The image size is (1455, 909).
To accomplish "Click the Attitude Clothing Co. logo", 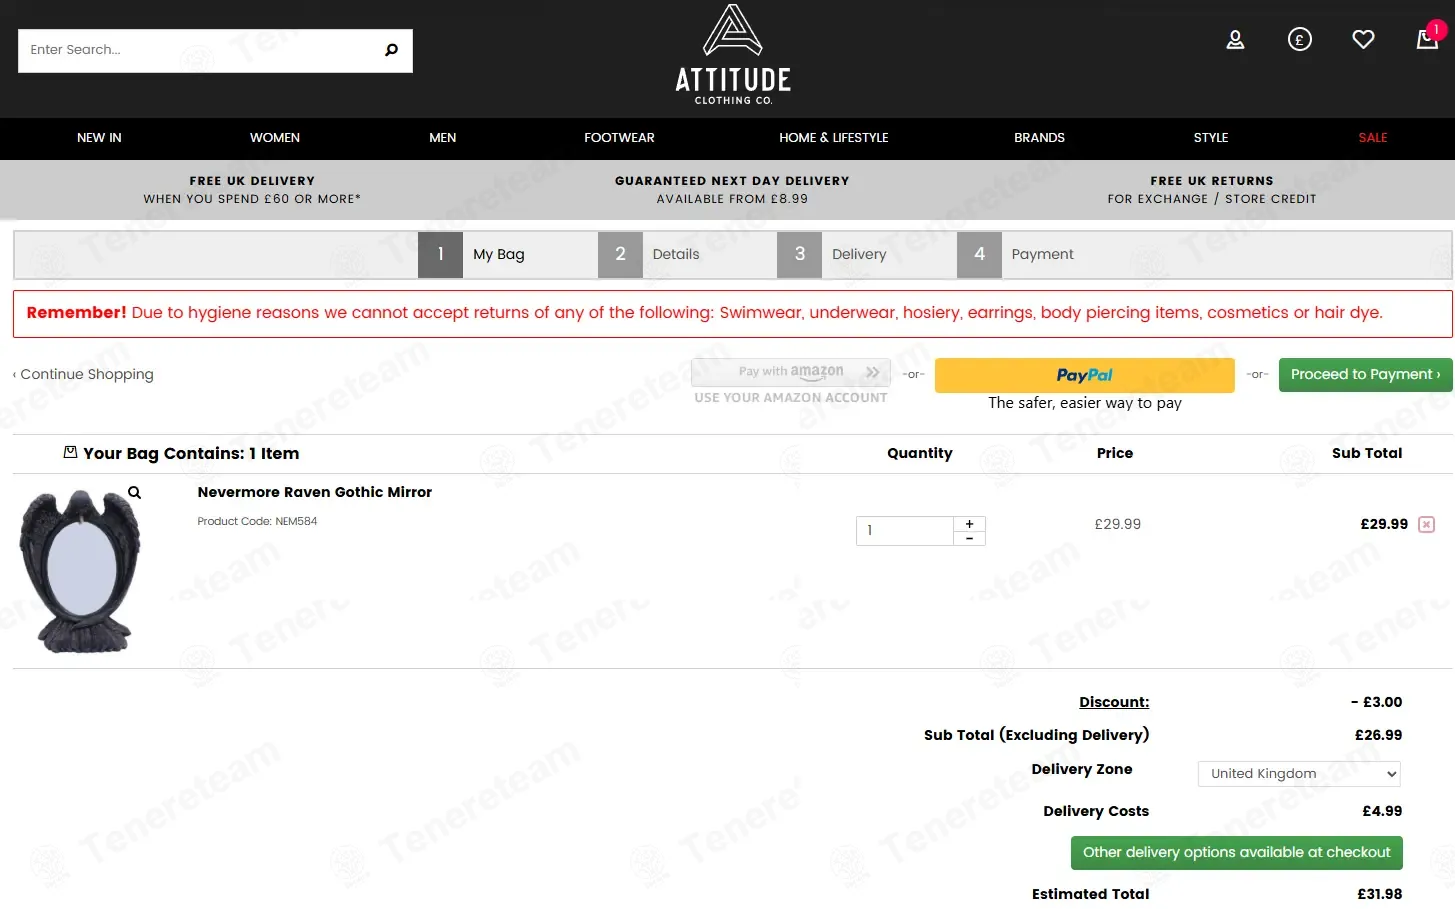I will (733, 55).
